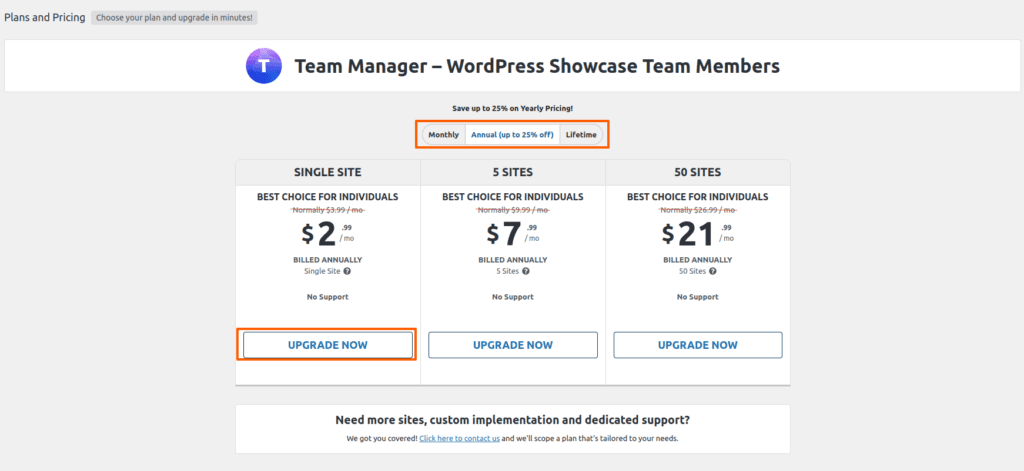The width and height of the screenshot is (1024, 471).
Task: Click 'Choose your plan and upgrade in minutes!' badge
Action: (174, 18)
